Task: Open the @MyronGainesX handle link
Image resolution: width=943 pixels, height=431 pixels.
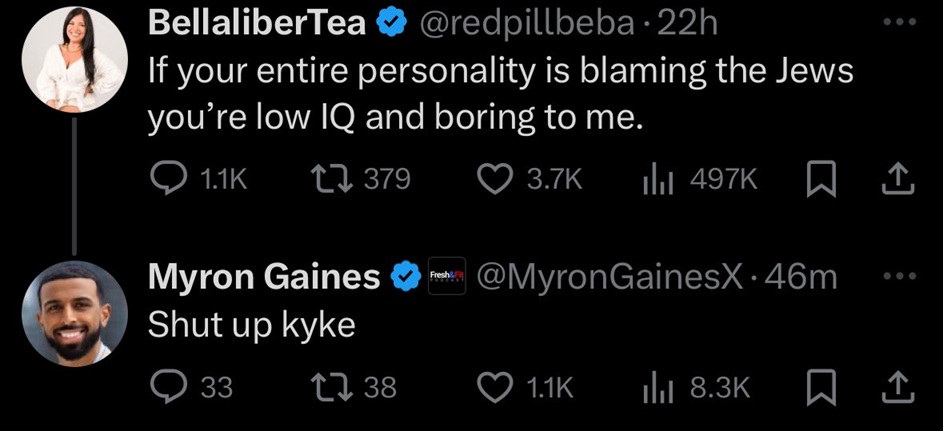Action: click(612, 277)
